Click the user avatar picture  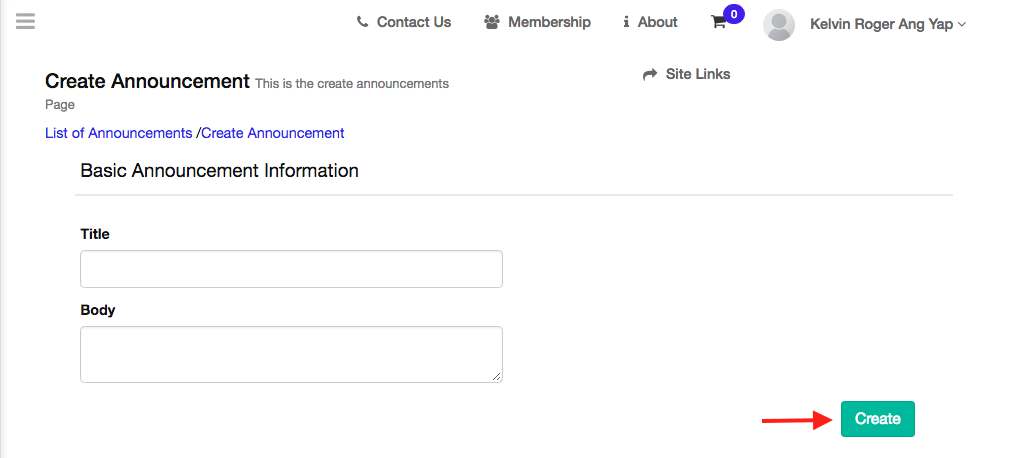click(779, 25)
